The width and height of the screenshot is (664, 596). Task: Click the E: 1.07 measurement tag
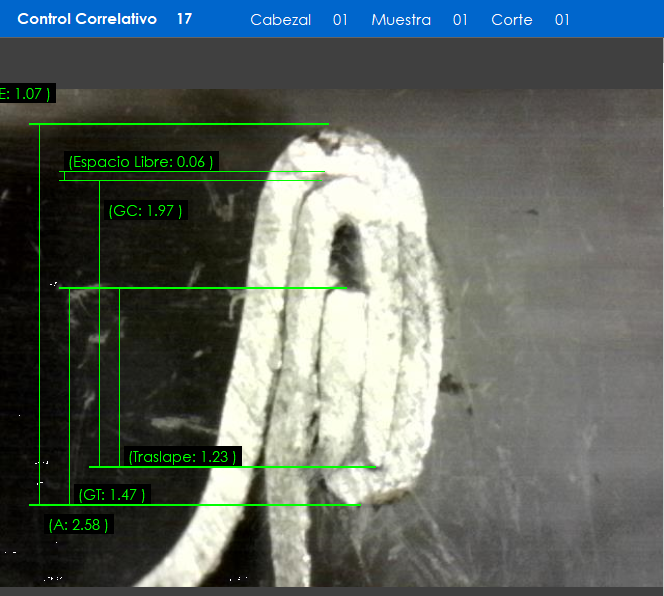pyautogui.click(x=26, y=94)
